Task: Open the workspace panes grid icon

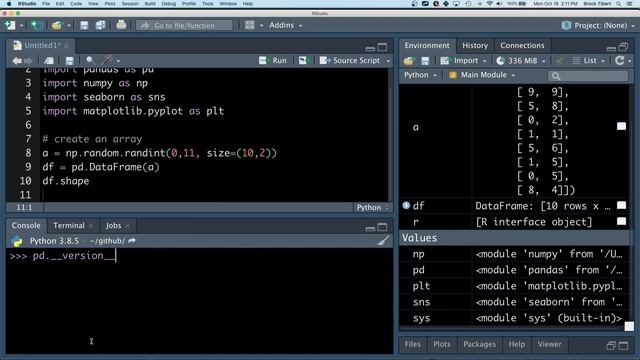Action: coord(250,25)
